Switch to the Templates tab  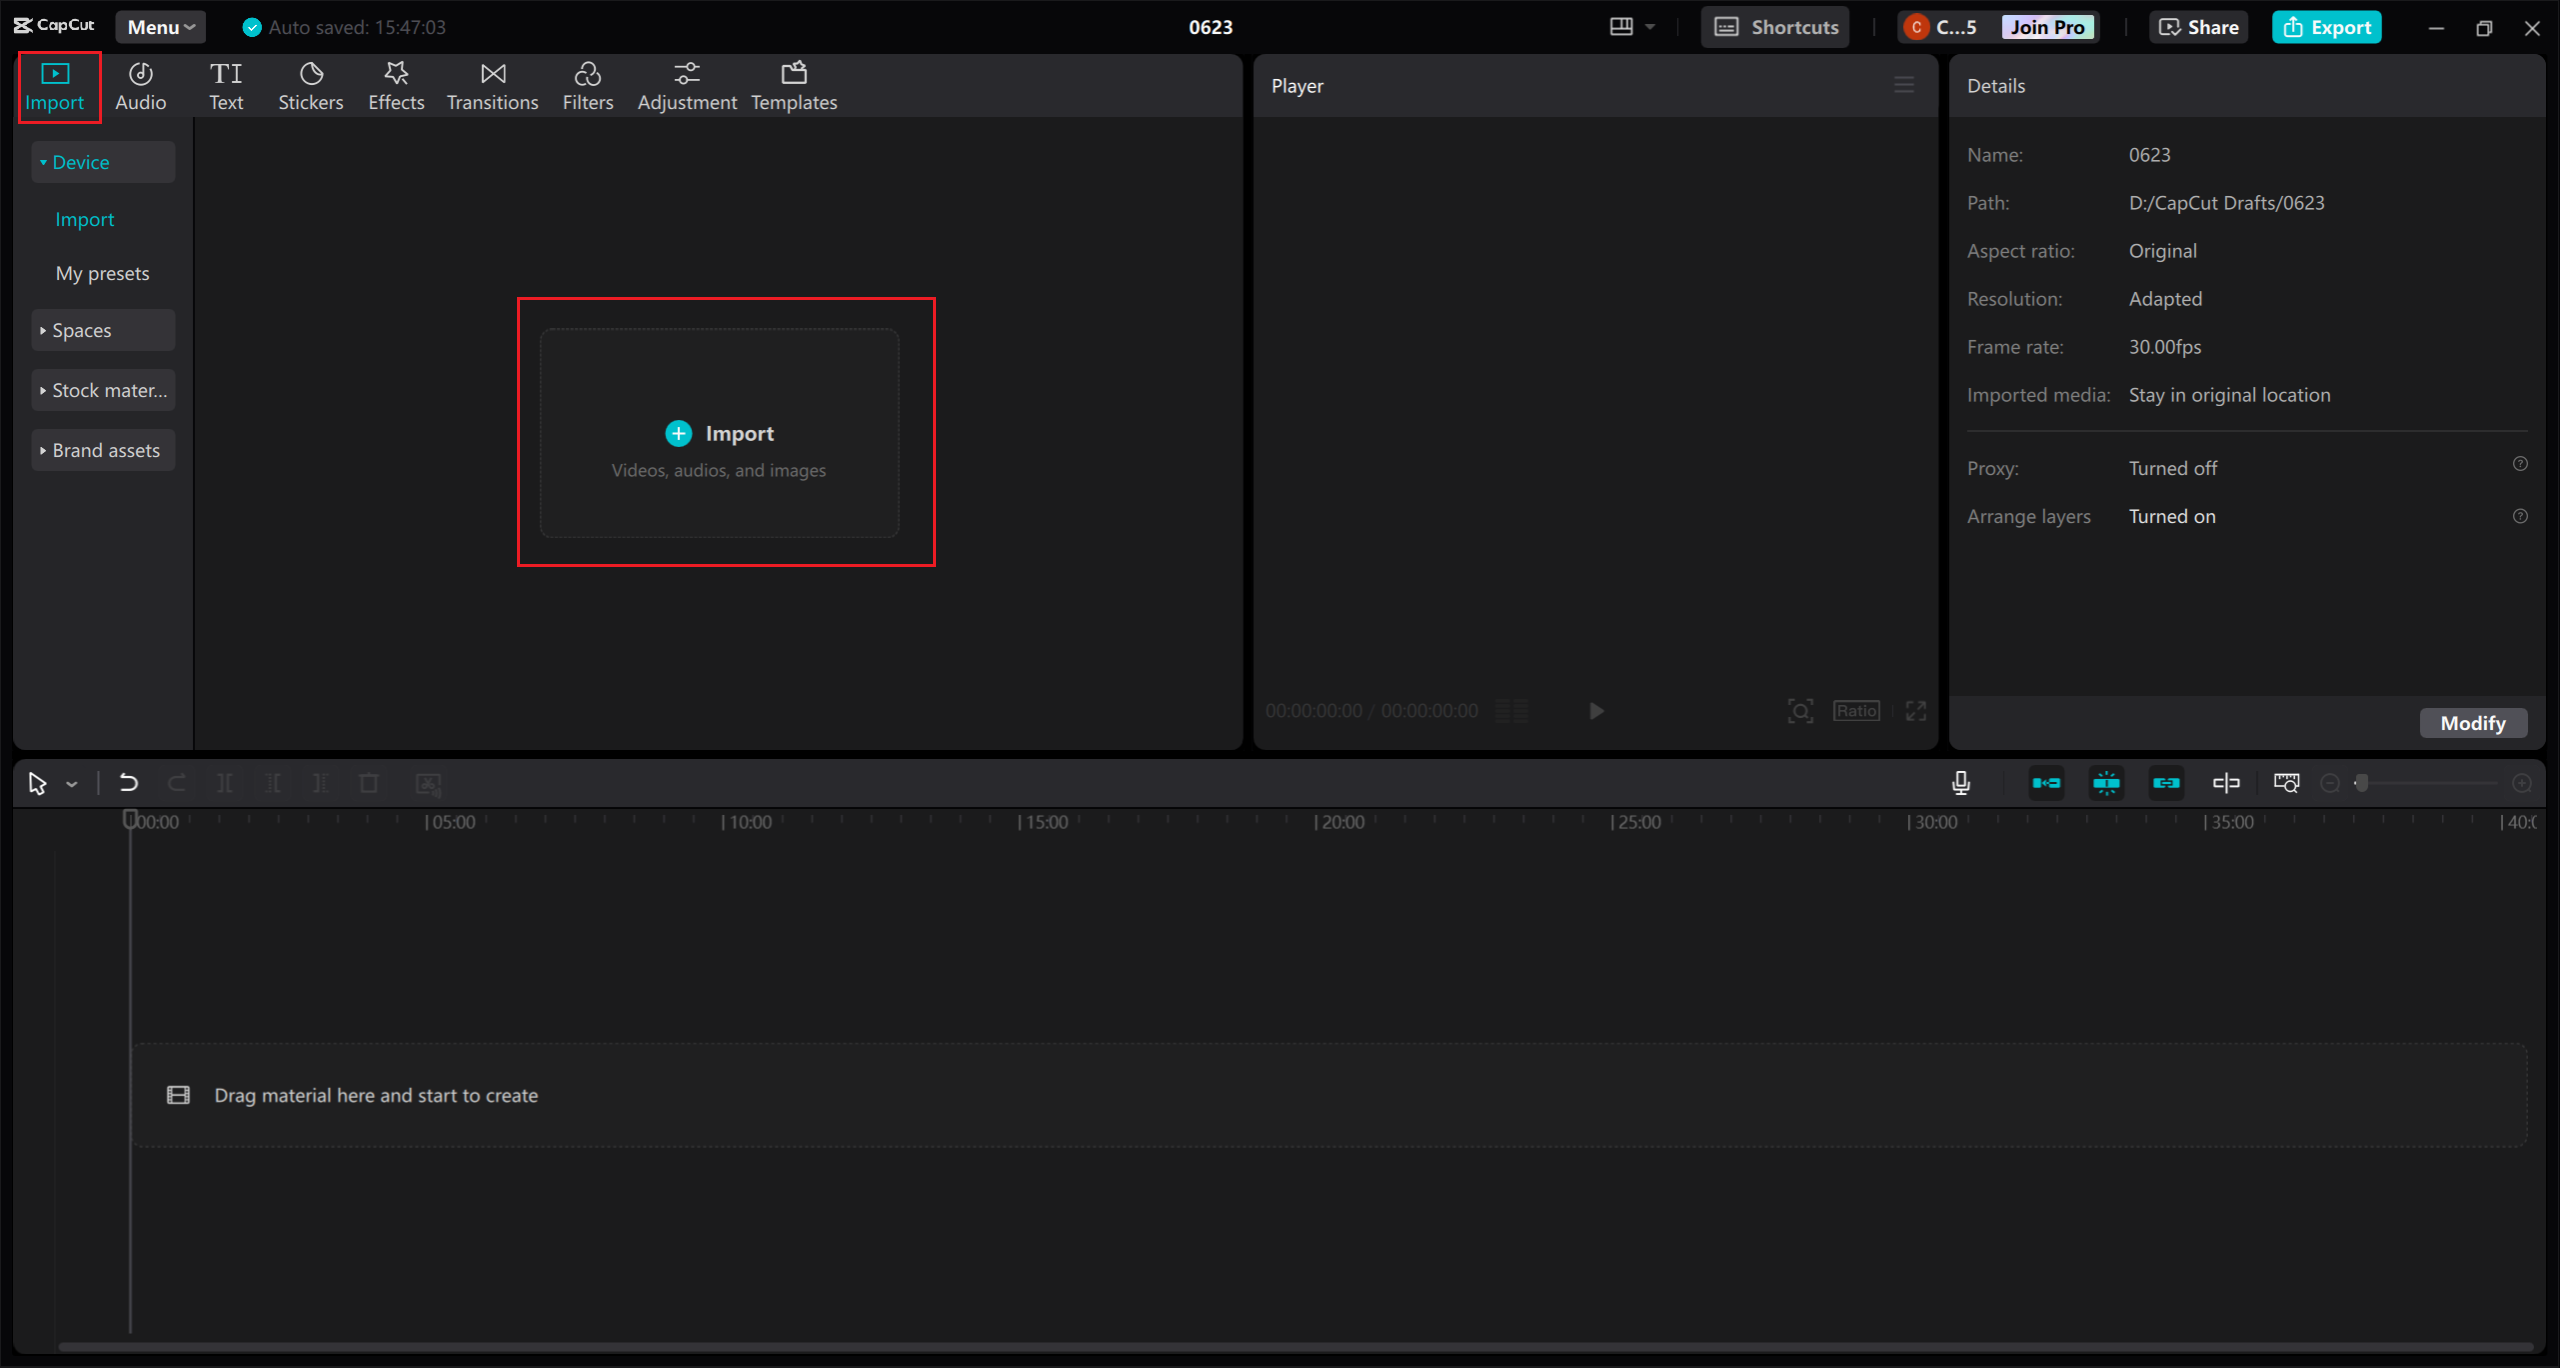coord(793,86)
